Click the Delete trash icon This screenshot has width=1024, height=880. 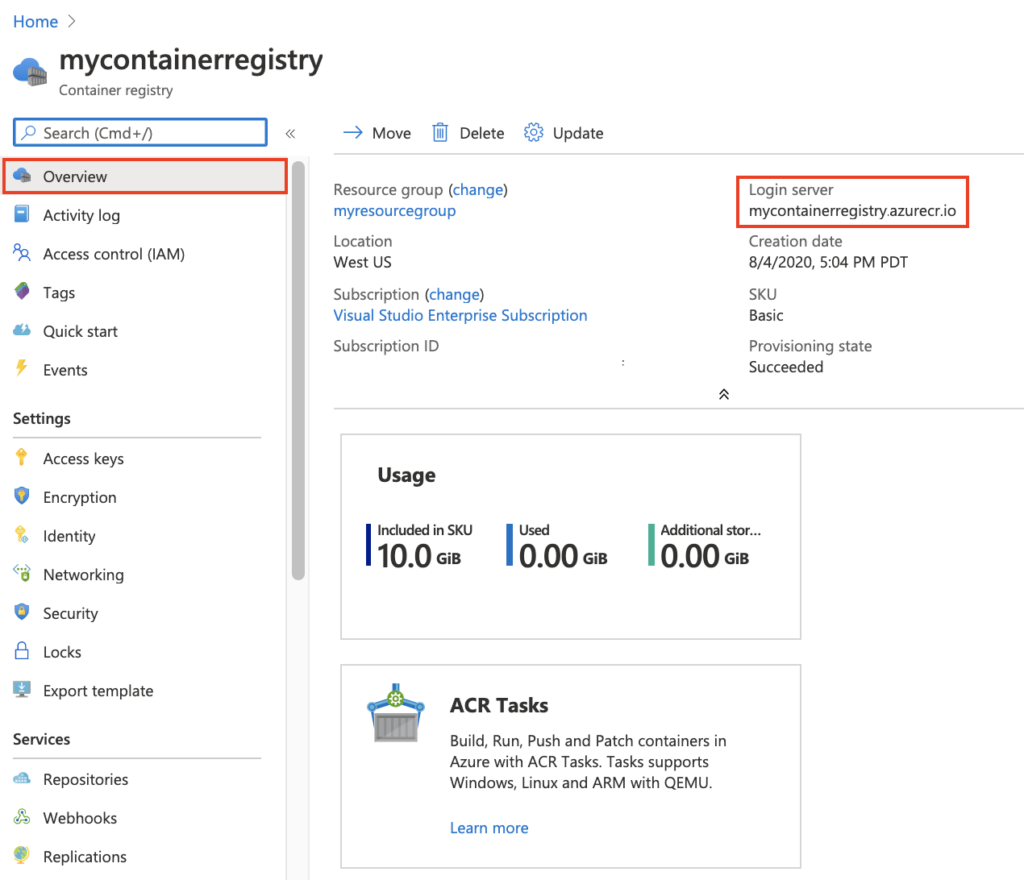[x=441, y=132]
